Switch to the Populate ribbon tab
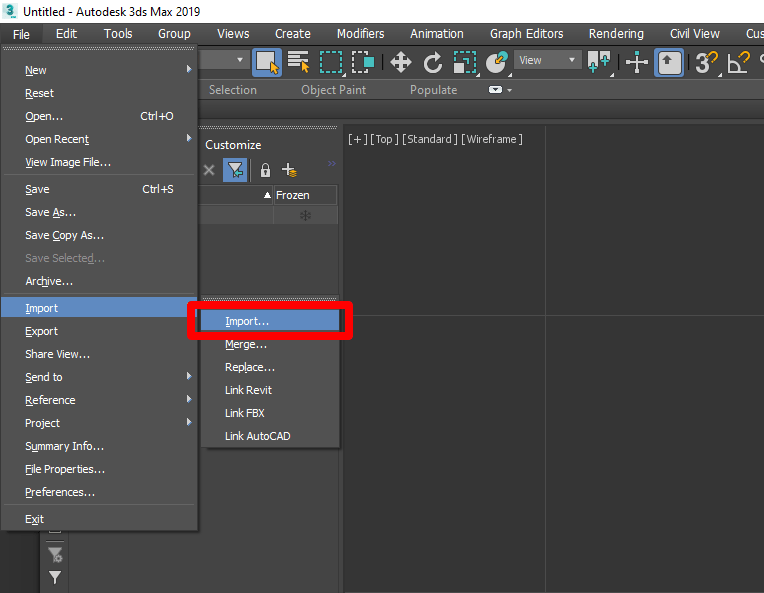The width and height of the screenshot is (764, 593). 433,90
